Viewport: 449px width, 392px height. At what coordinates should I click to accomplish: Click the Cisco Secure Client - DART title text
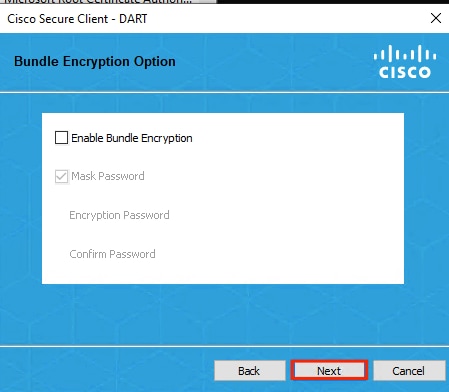(77, 19)
